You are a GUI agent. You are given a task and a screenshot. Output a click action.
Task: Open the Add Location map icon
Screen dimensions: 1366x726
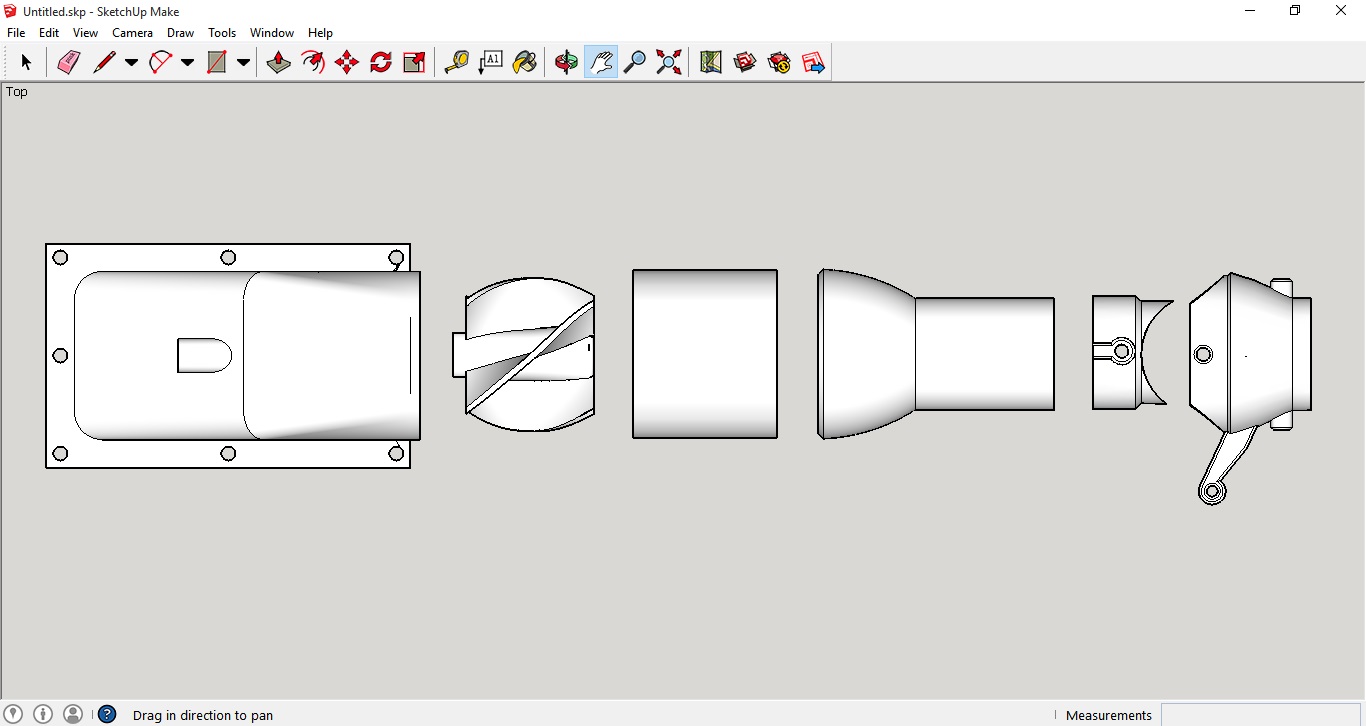tap(711, 62)
